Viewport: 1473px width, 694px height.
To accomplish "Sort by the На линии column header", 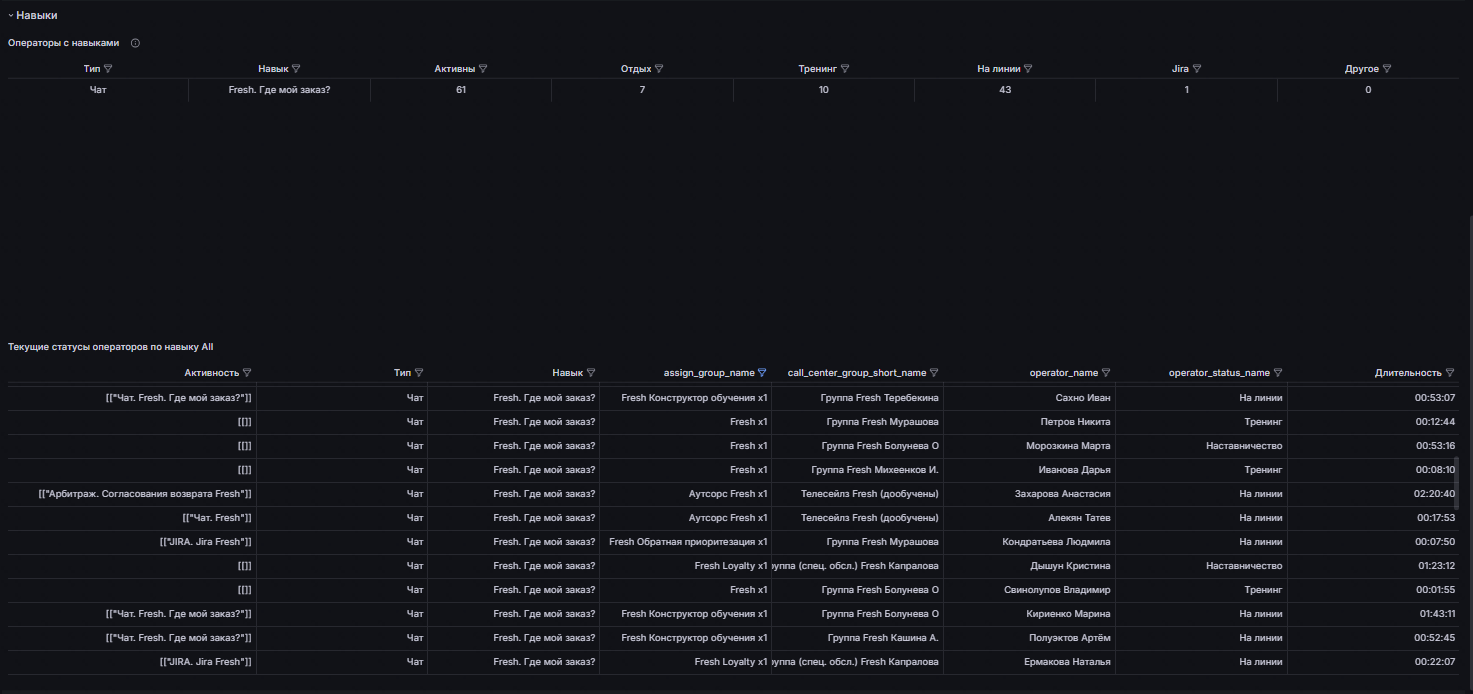I will [x=999, y=69].
